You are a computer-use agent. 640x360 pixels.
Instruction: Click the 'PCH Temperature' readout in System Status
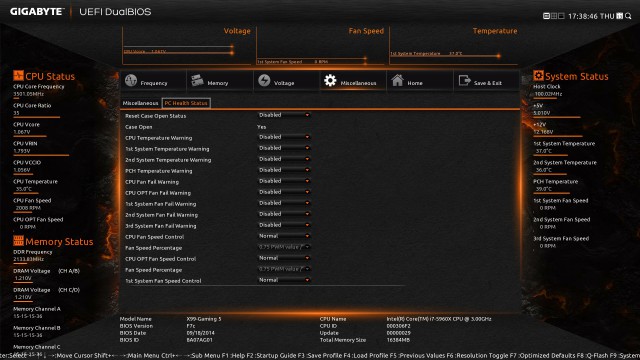pyautogui.click(x=556, y=185)
